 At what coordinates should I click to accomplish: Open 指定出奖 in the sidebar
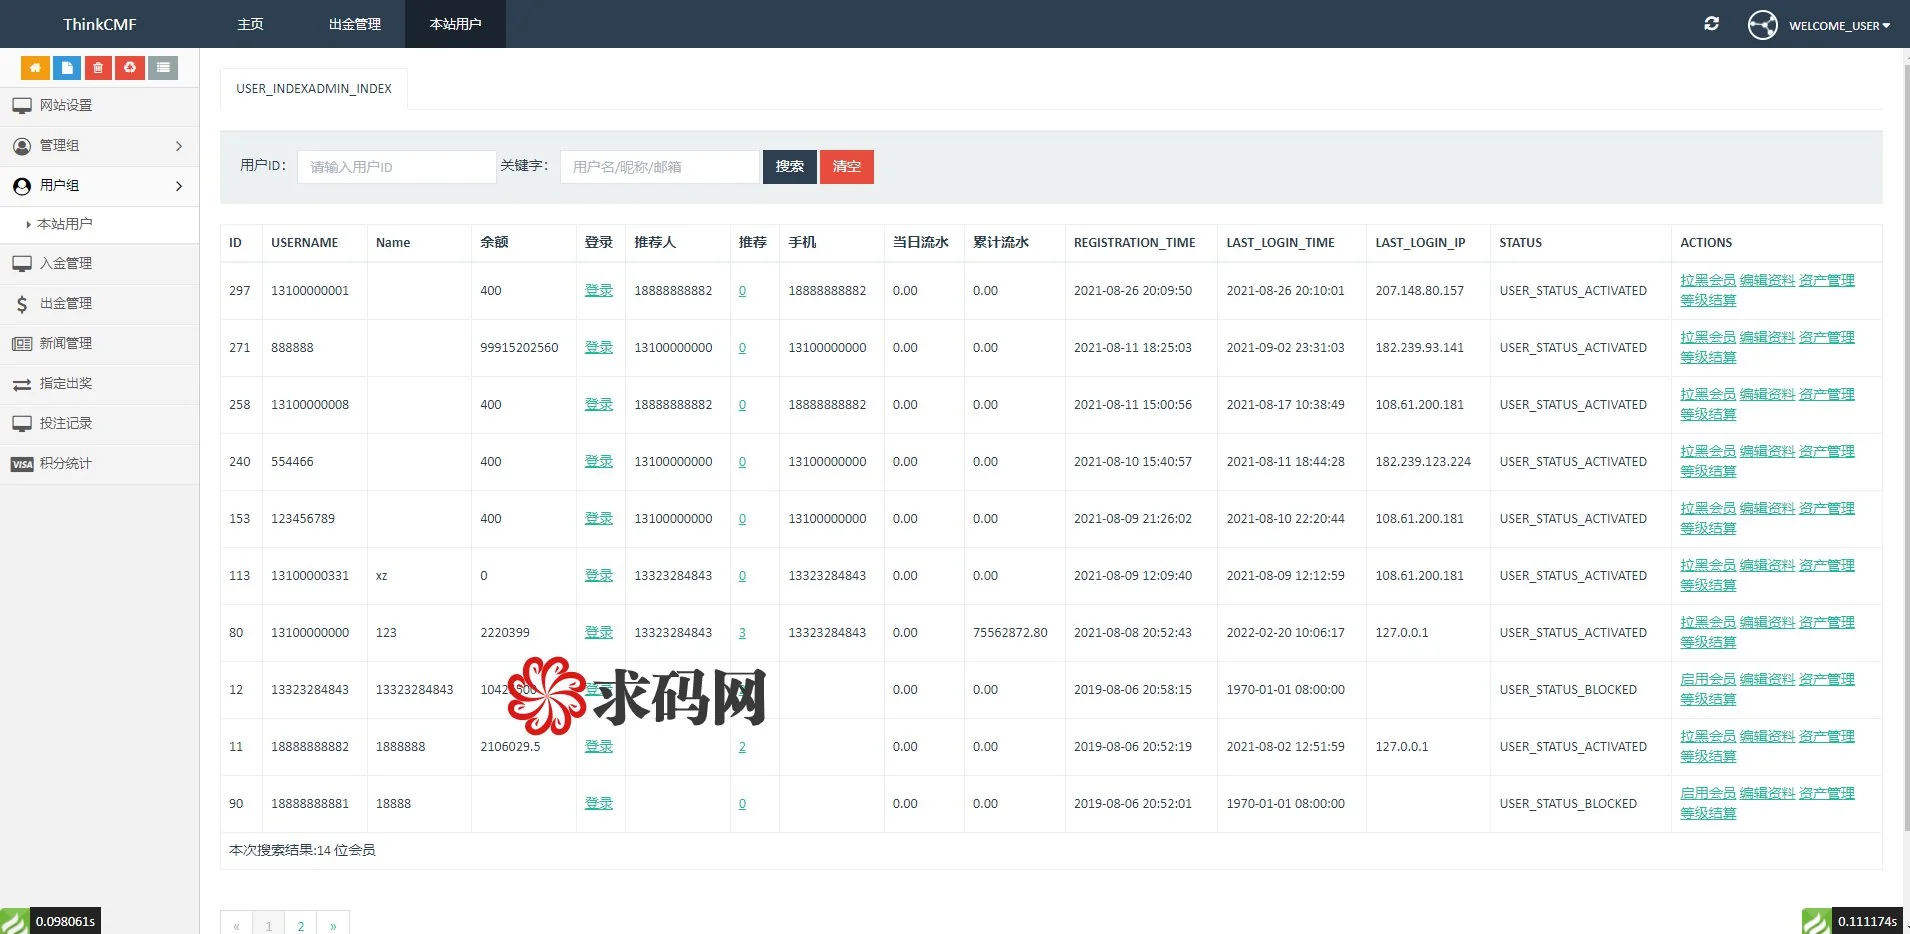click(x=66, y=383)
